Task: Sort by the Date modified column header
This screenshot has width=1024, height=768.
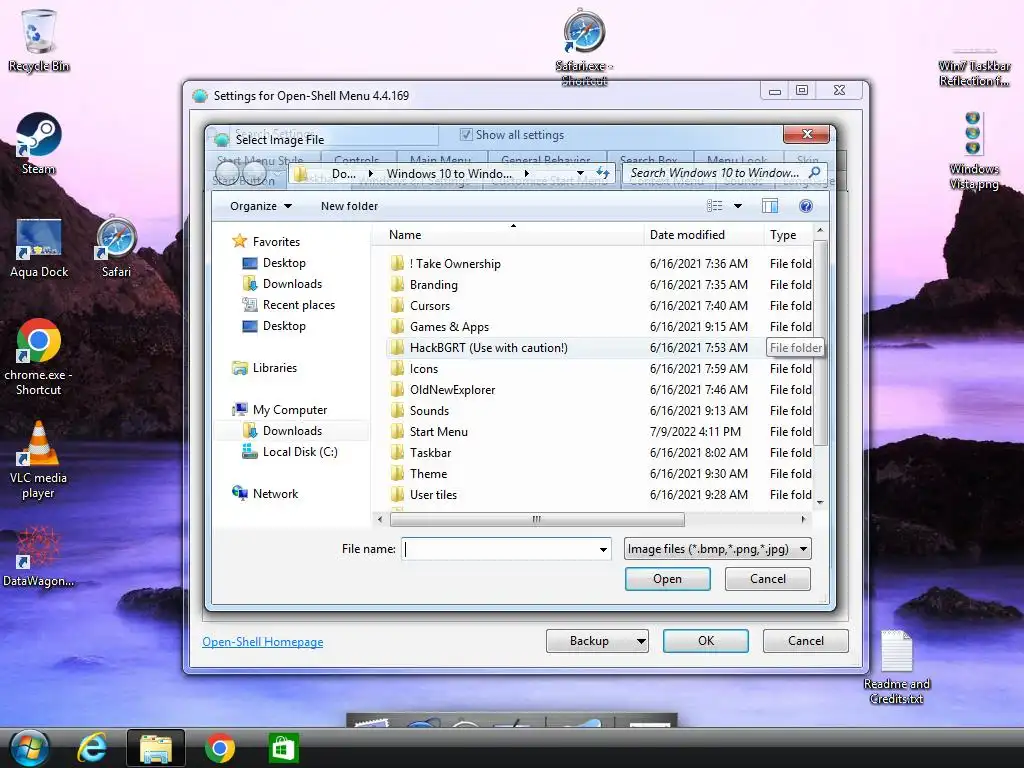Action: pos(703,235)
